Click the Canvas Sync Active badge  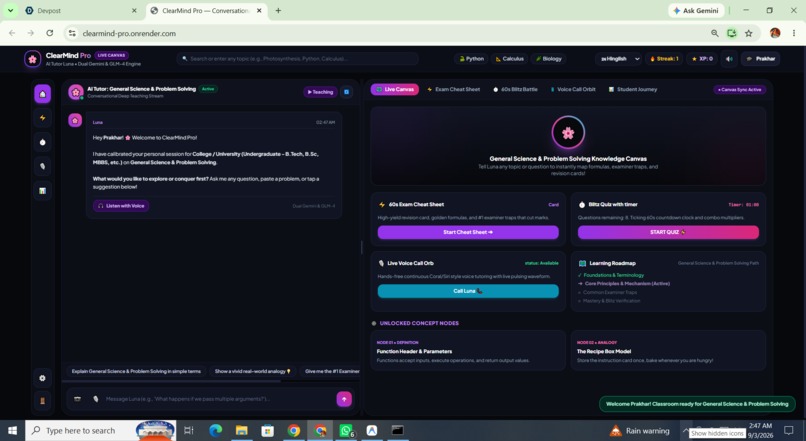pyautogui.click(x=739, y=89)
